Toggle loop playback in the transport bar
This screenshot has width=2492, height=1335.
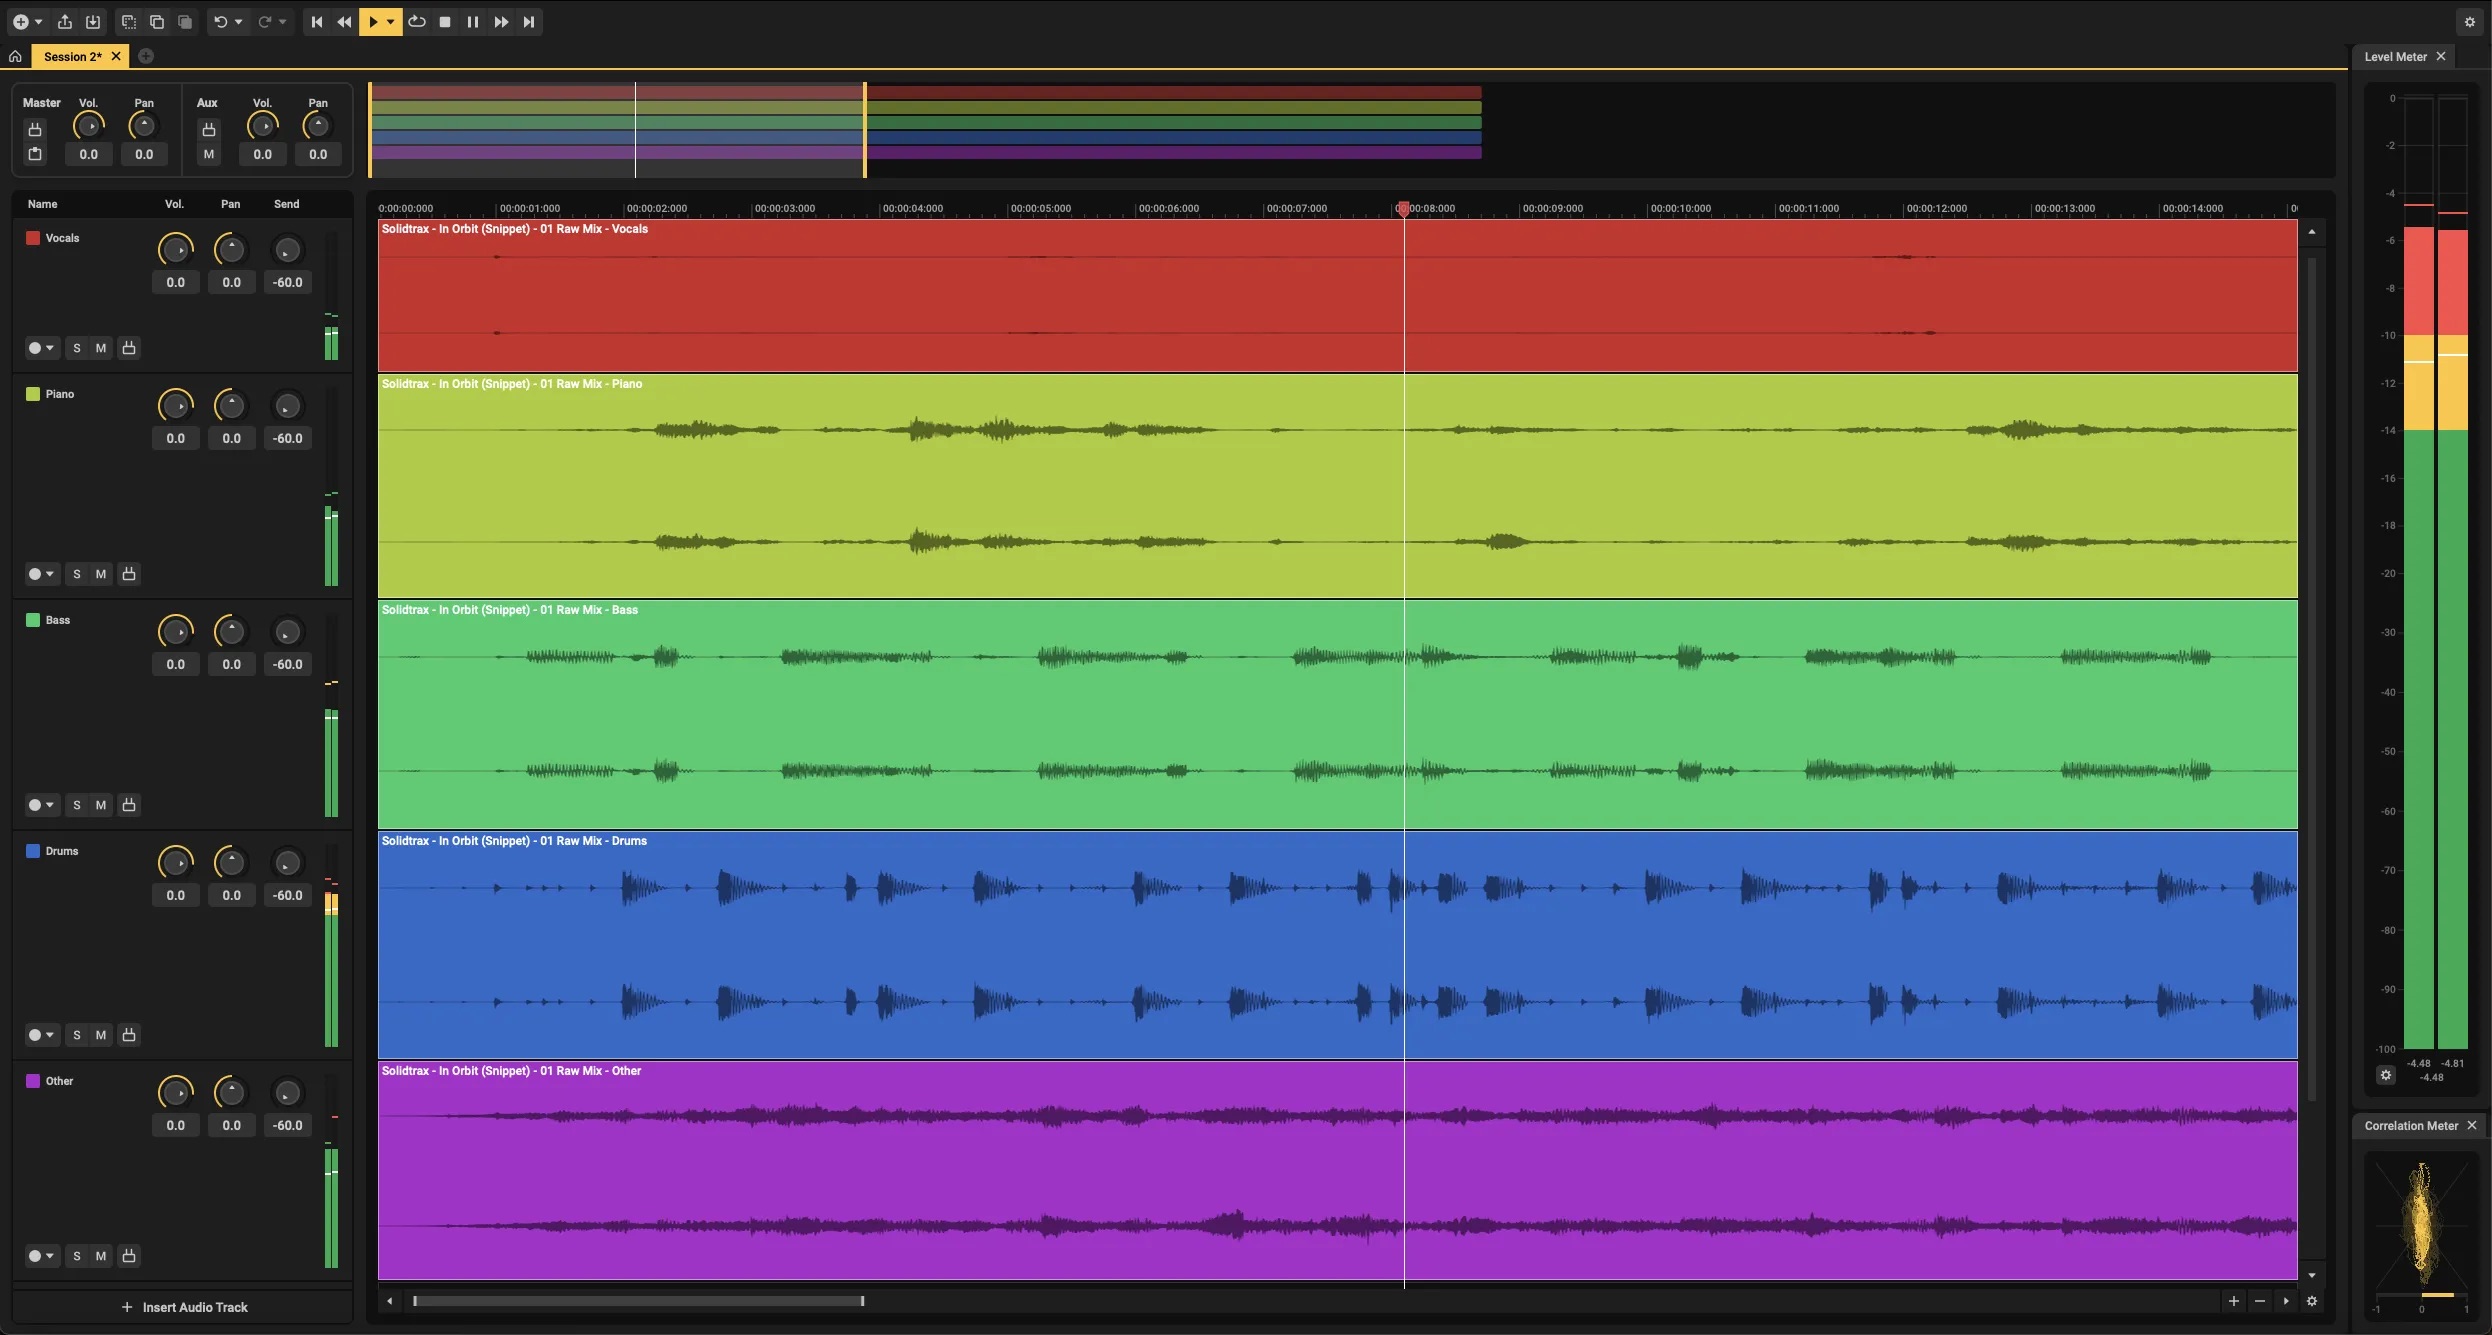click(417, 22)
